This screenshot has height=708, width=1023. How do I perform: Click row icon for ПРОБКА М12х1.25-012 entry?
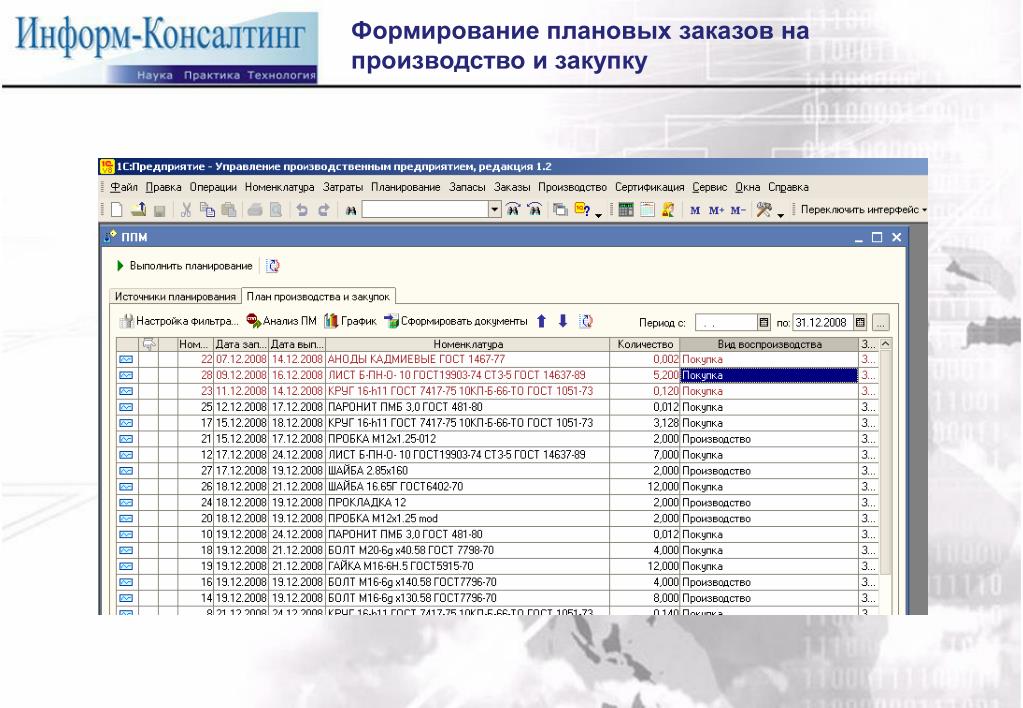tap(126, 439)
